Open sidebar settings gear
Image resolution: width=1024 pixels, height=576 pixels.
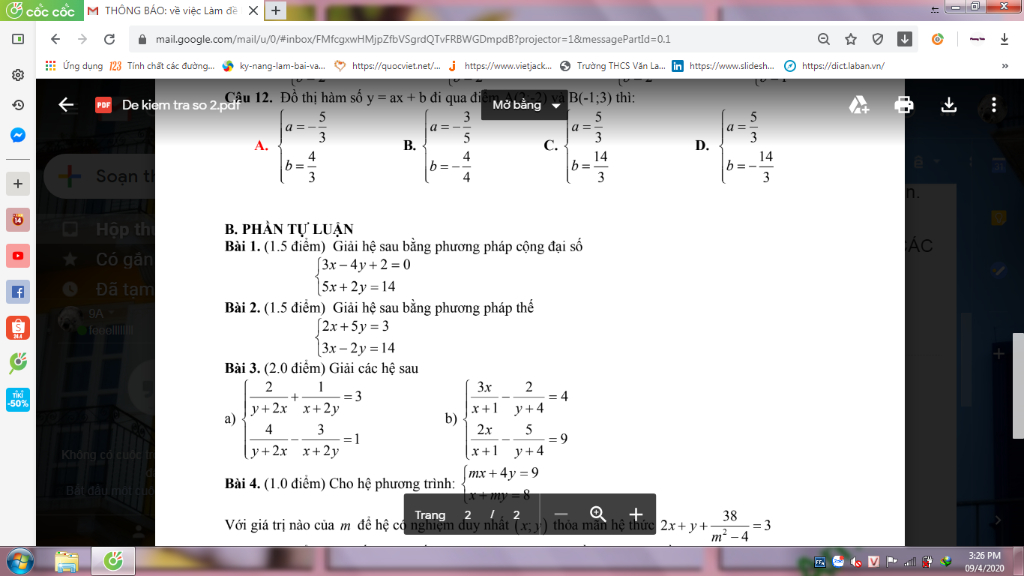(18, 75)
